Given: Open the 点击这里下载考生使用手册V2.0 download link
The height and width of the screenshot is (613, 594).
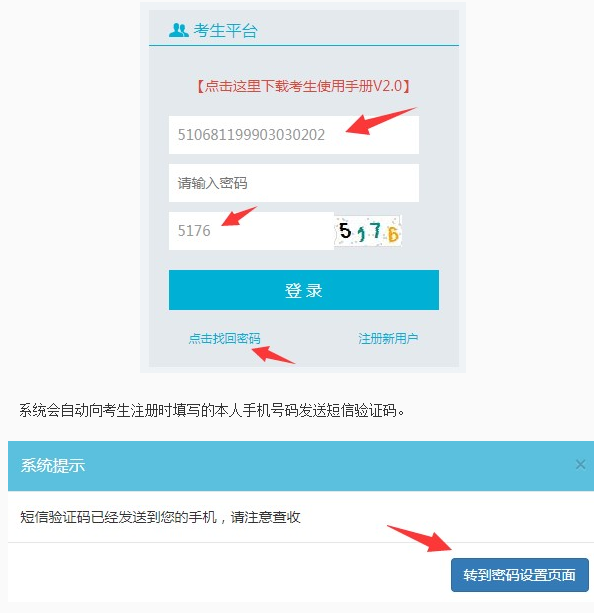Looking at the screenshot, I should pos(303,86).
